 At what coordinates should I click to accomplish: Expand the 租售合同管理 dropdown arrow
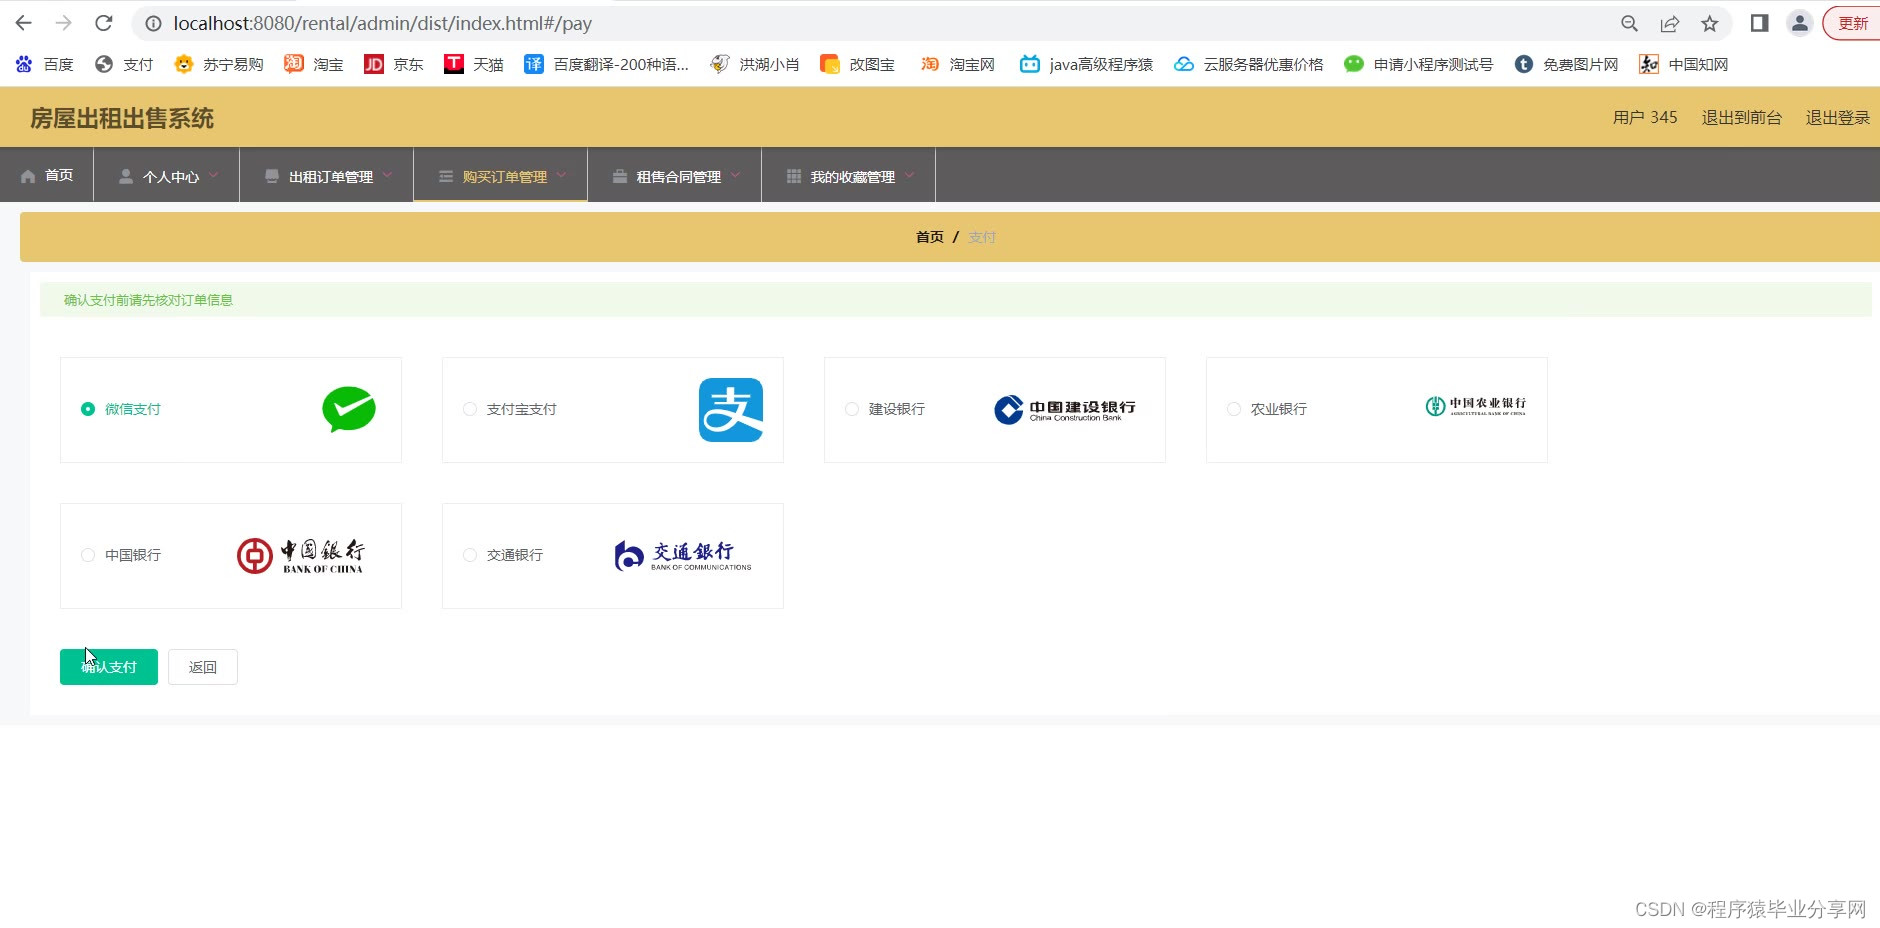[735, 175]
